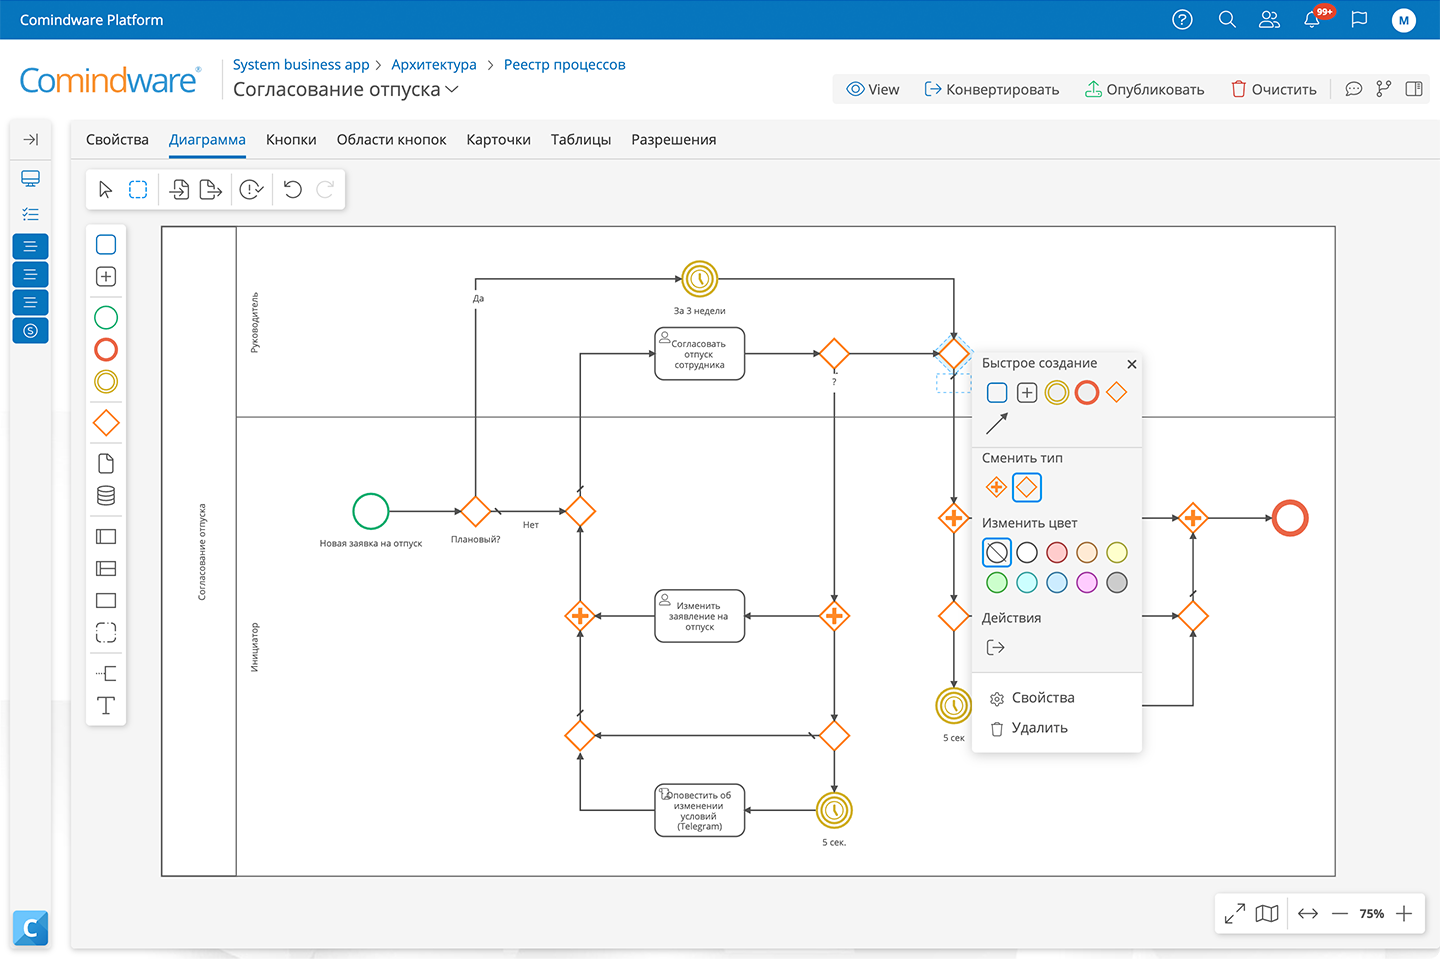Click the flag icon in top bar
1440x959 pixels.
pos(1359,20)
